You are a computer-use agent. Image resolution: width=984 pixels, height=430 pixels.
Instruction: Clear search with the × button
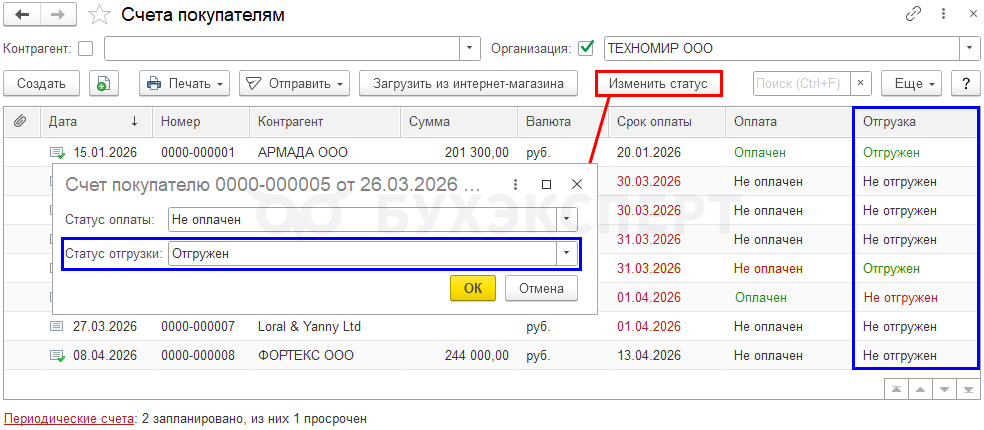[x=860, y=83]
